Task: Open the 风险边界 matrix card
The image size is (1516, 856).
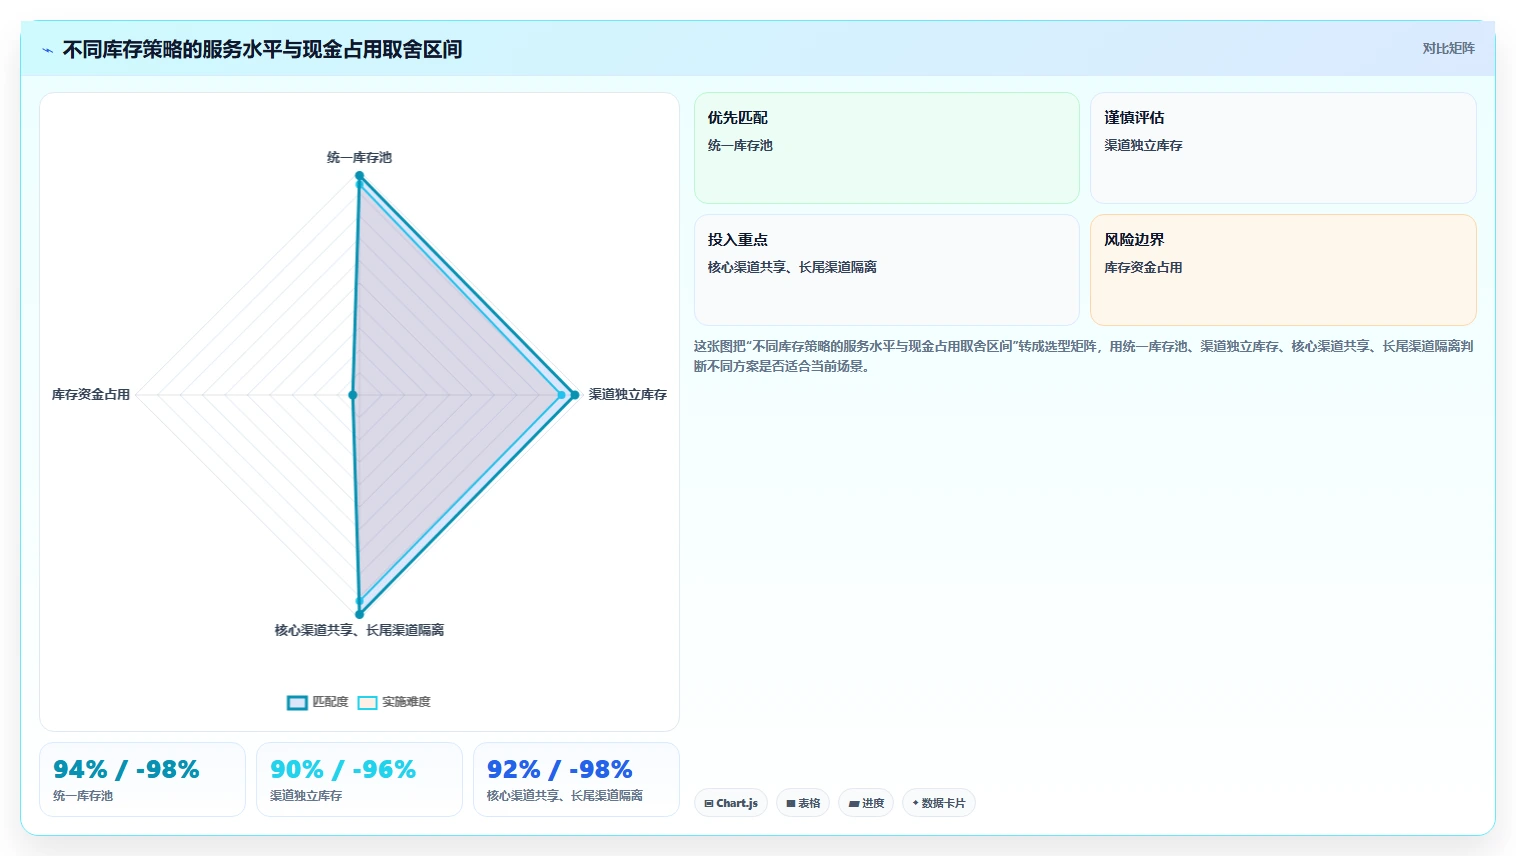Action: click(x=1283, y=270)
